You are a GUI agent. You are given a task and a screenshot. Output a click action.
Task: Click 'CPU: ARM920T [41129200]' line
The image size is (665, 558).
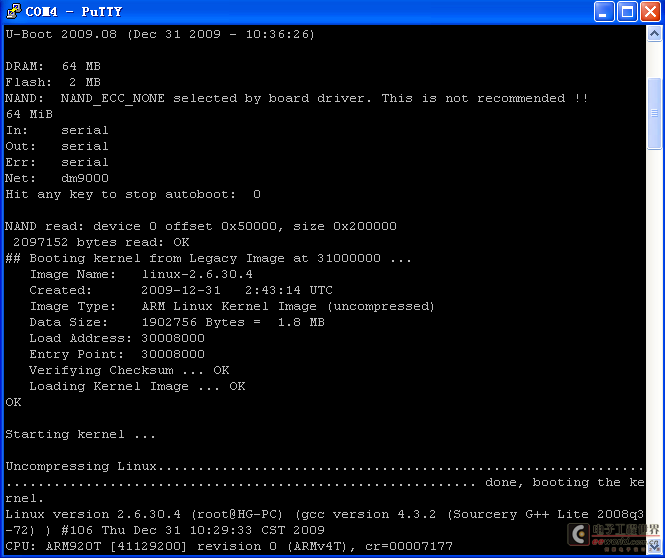coord(229,547)
